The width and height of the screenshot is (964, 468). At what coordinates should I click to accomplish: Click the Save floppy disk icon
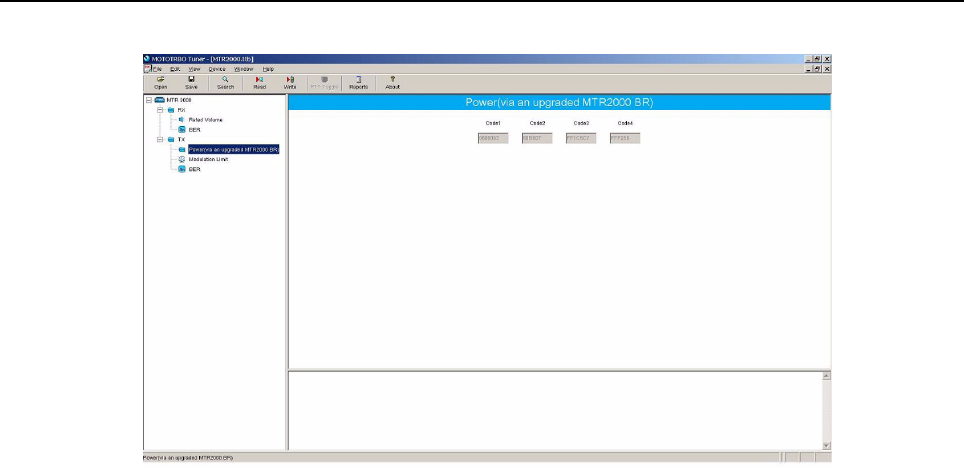pyautogui.click(x=191, y=79)
